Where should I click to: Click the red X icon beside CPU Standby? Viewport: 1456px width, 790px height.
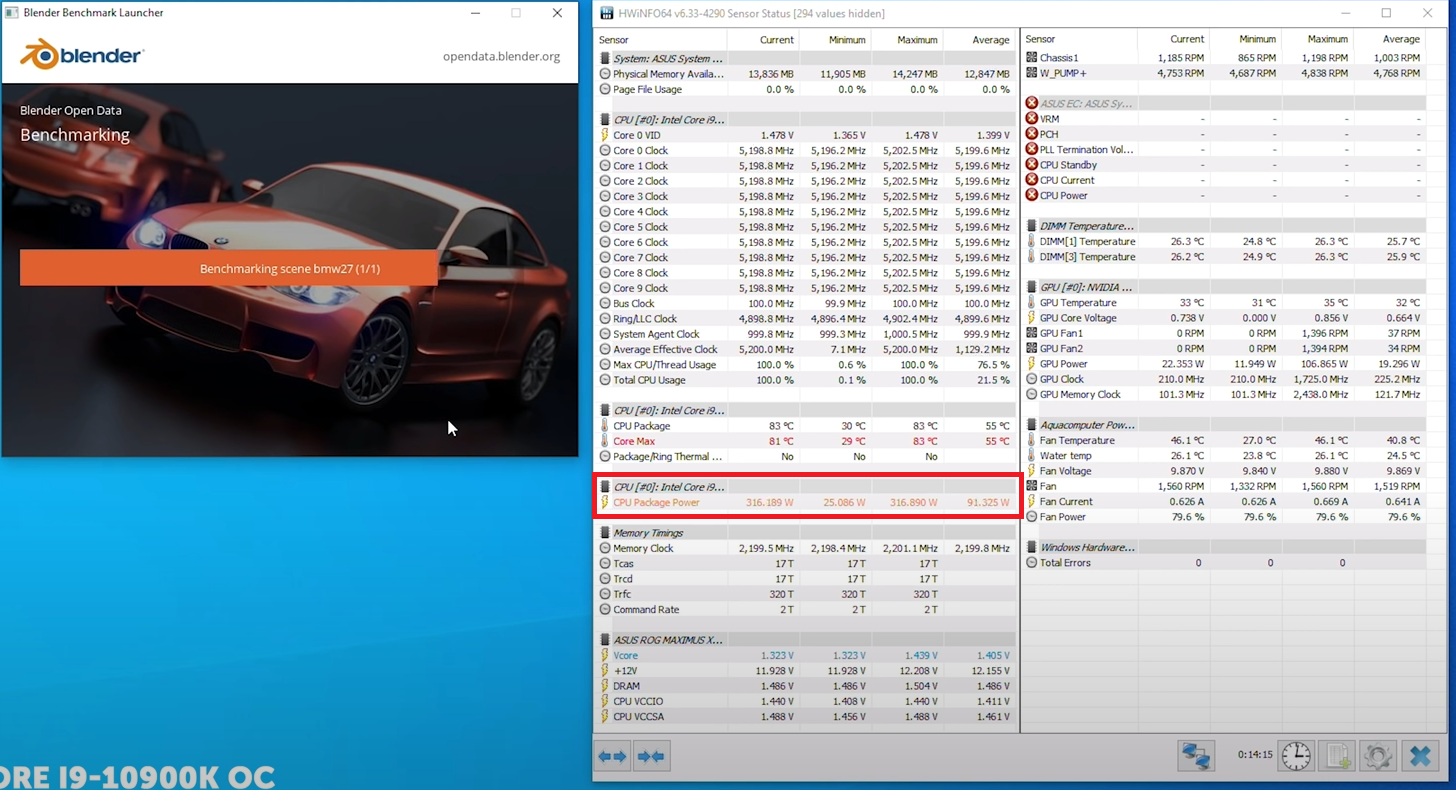click(x=1032, y=165)
